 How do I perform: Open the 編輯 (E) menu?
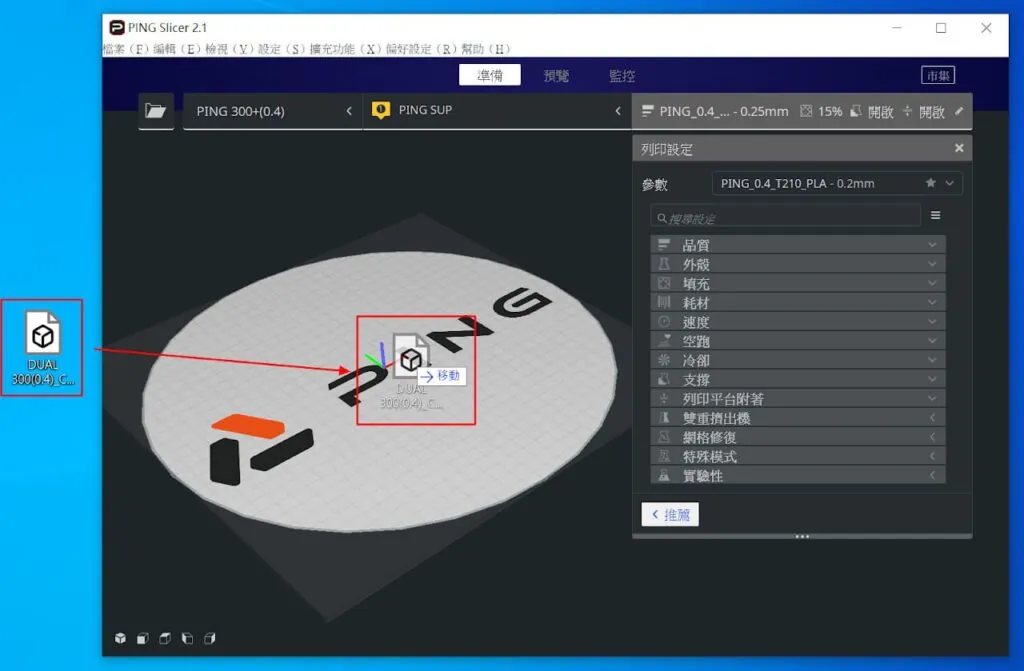[177, 49]
